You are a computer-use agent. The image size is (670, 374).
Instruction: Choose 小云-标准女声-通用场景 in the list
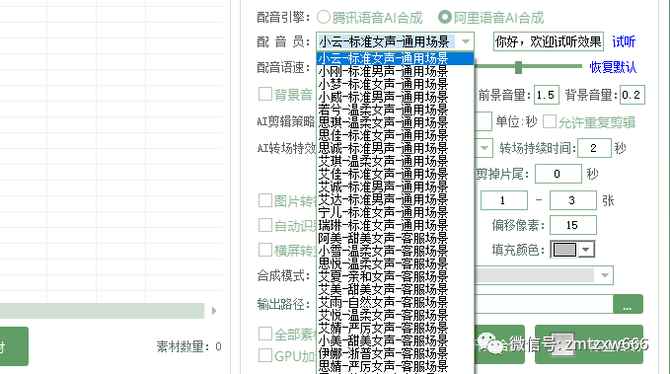tap(395, 58)
